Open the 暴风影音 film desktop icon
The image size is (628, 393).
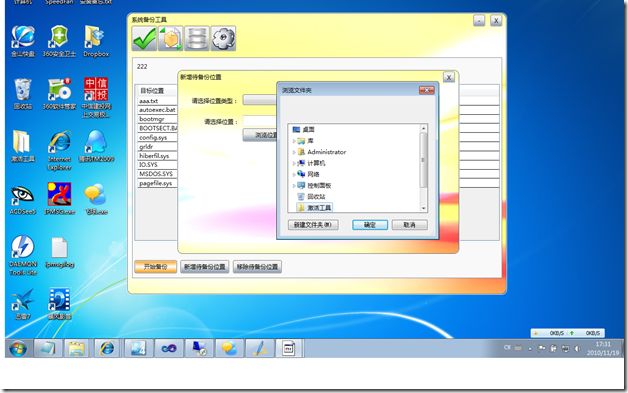point(59,304)
